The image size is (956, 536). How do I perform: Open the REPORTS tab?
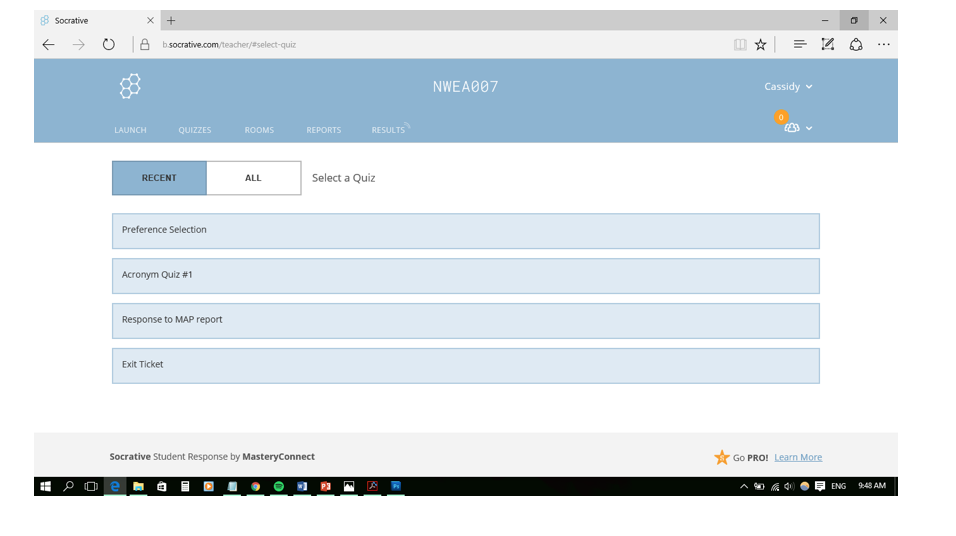tap(323, 130)
